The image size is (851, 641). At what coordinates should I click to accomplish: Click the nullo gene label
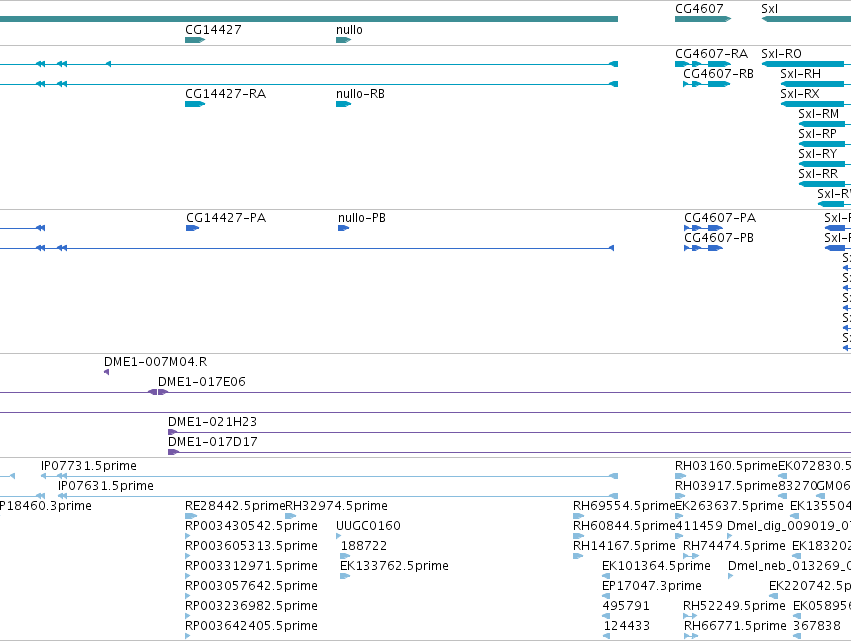(x=349, y=30)
